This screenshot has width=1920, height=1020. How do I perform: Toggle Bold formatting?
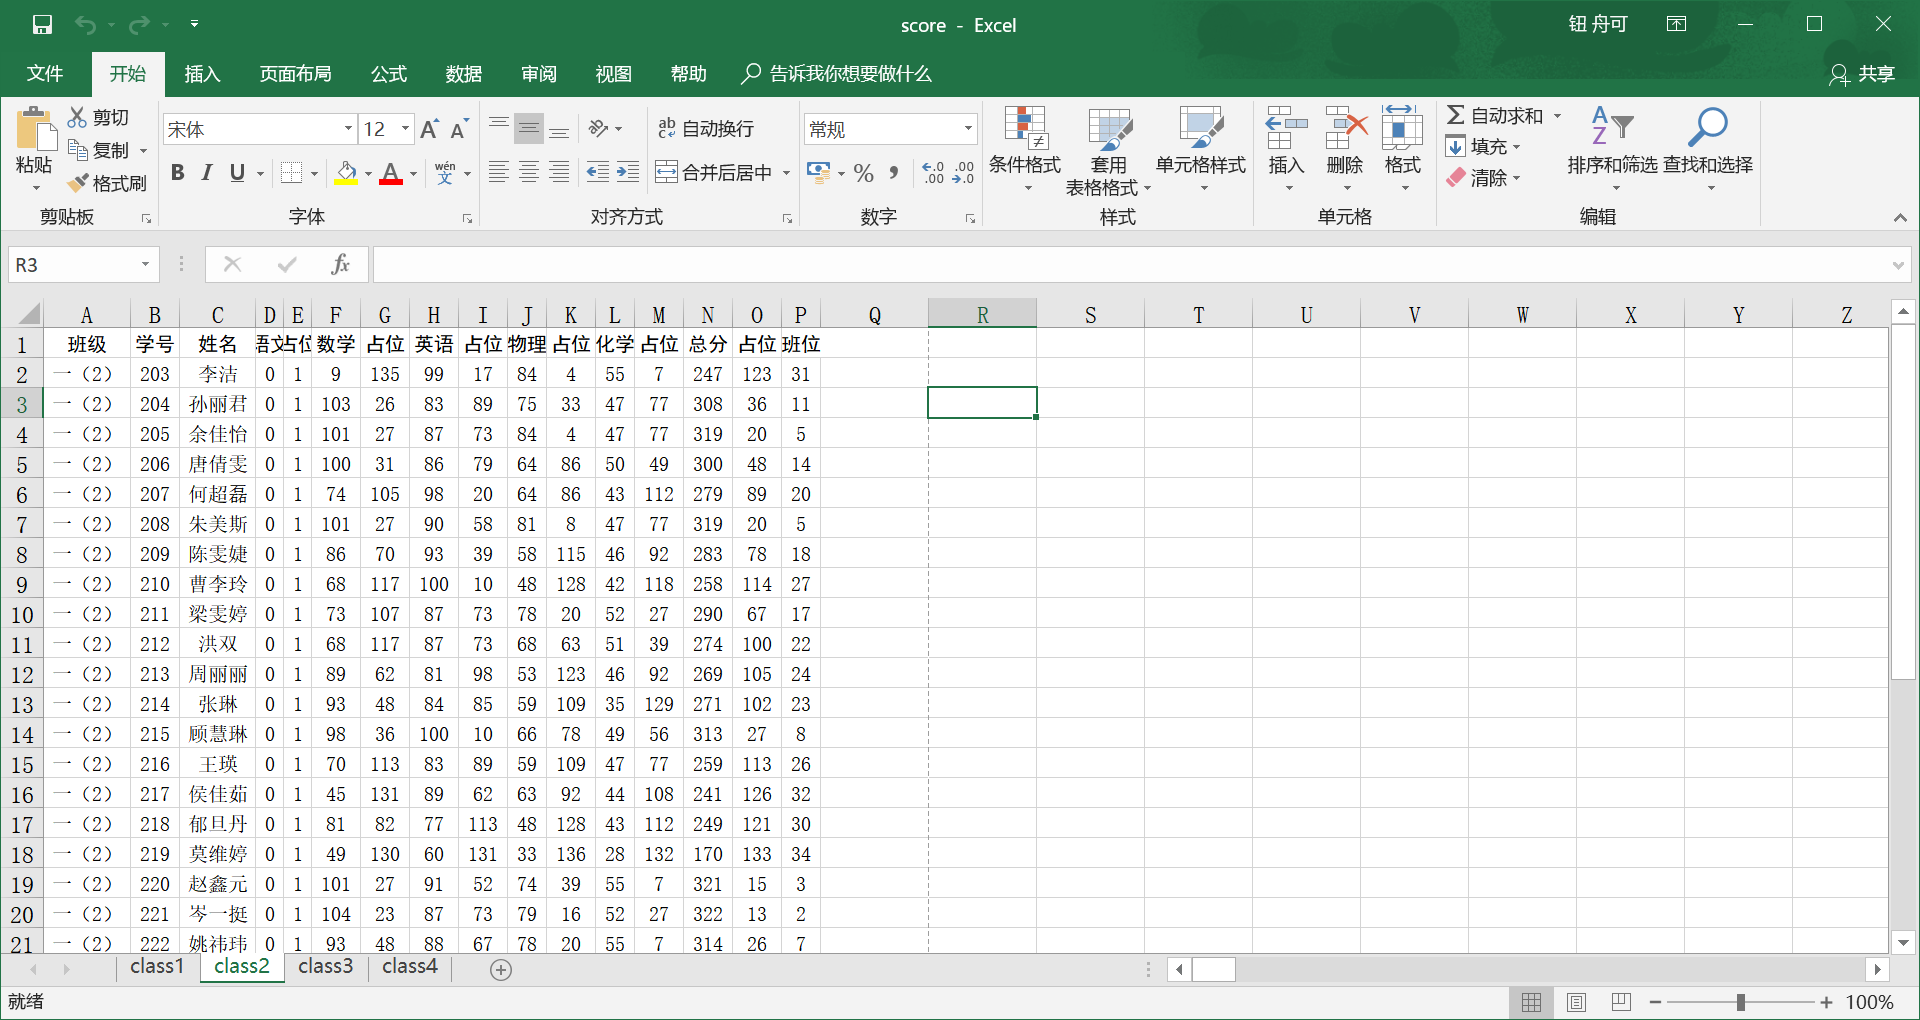178,173
